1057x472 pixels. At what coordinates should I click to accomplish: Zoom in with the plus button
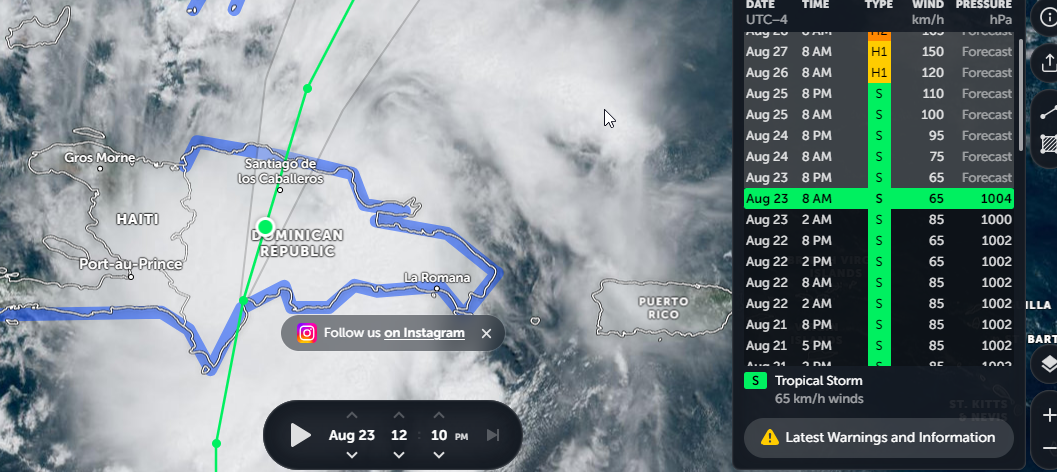(1047, 415)
